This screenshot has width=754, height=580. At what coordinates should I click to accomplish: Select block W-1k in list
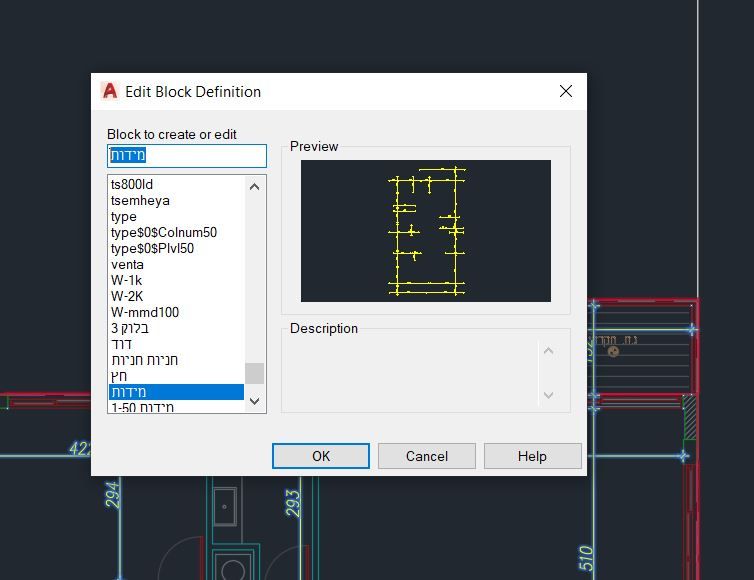coord(176,280)
